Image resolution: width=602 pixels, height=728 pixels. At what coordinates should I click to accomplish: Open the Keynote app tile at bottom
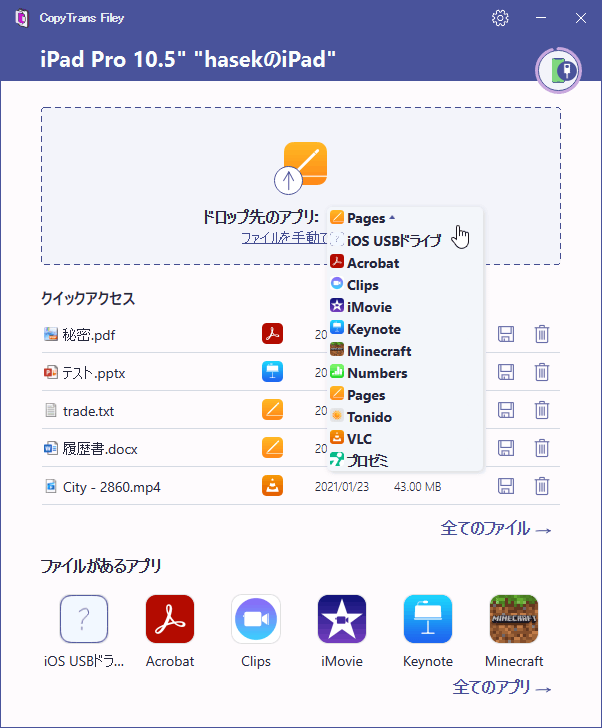click(427, 631)
